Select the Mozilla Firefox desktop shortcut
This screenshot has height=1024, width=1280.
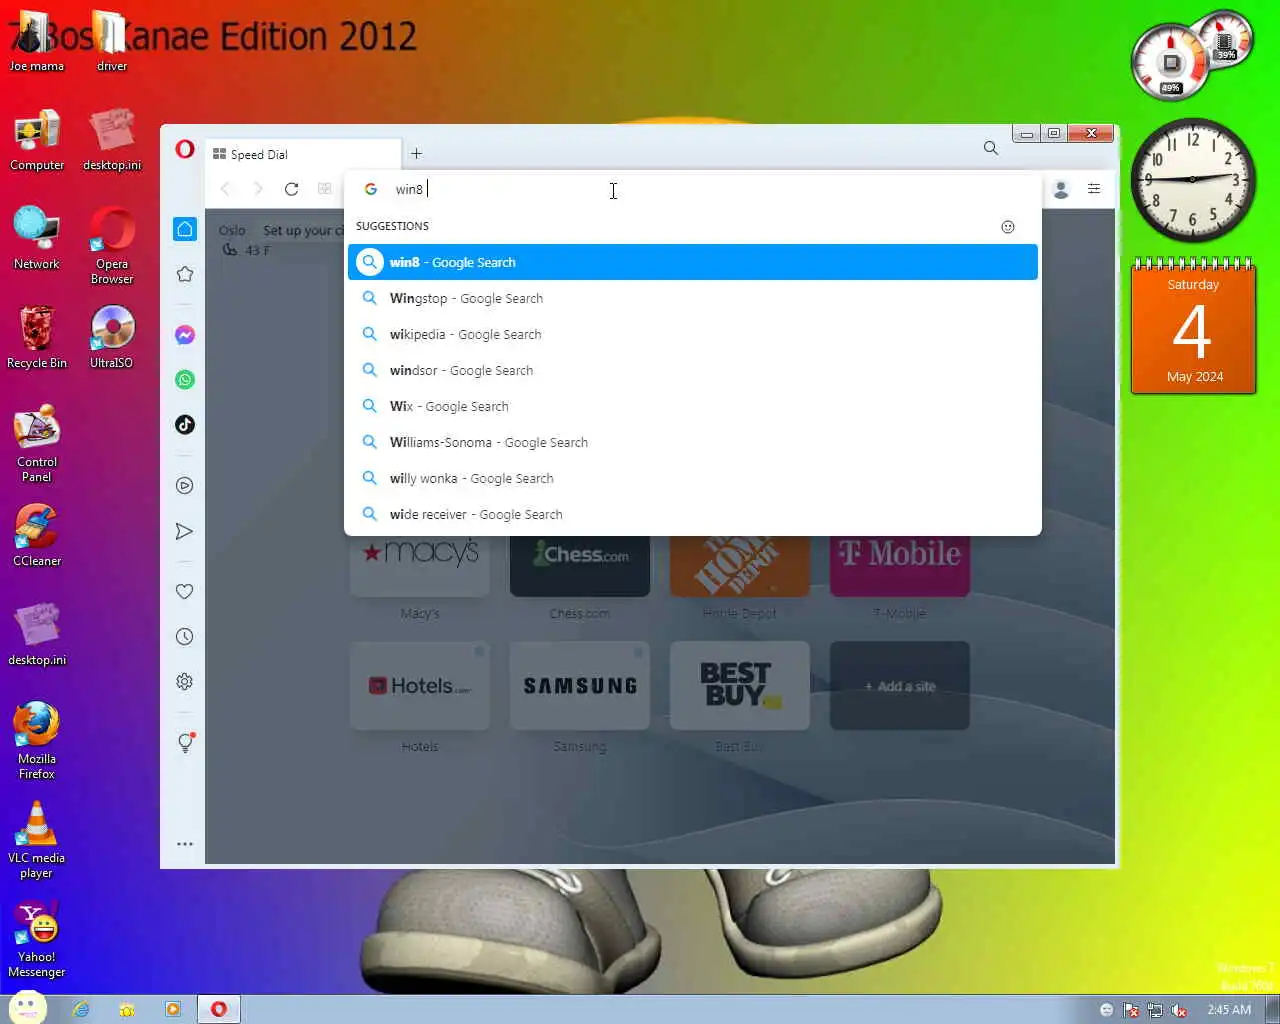click(x=37, y=741)
